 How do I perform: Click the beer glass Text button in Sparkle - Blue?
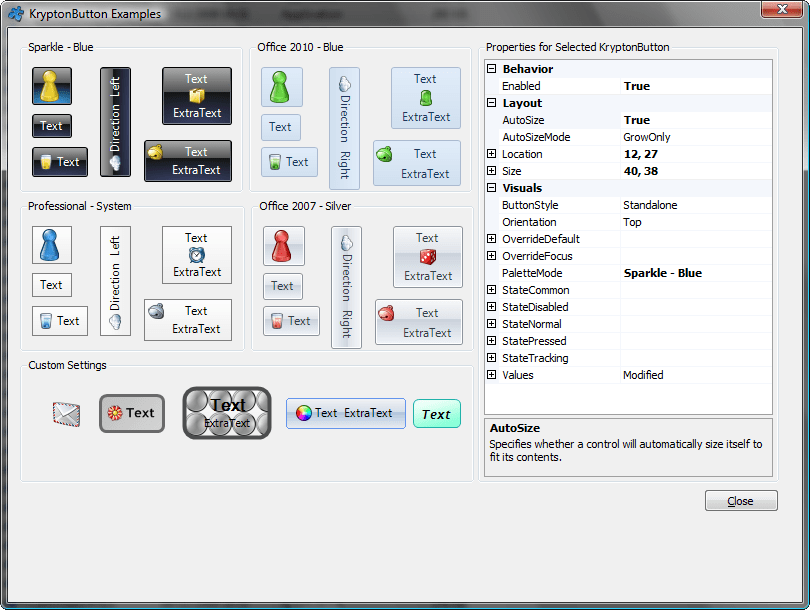(x=59, y=161)
